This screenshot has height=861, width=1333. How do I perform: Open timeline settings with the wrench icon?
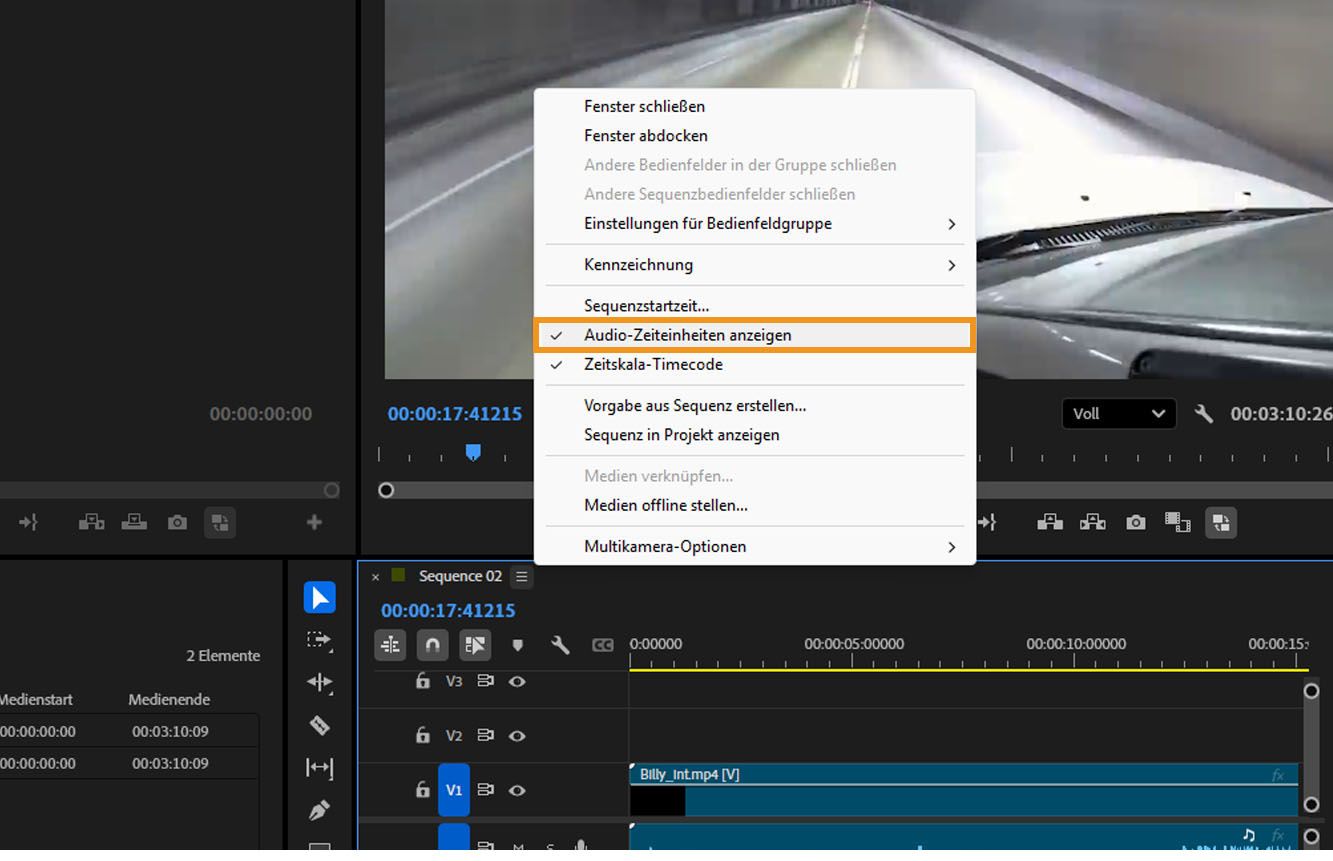coord(560,645)
